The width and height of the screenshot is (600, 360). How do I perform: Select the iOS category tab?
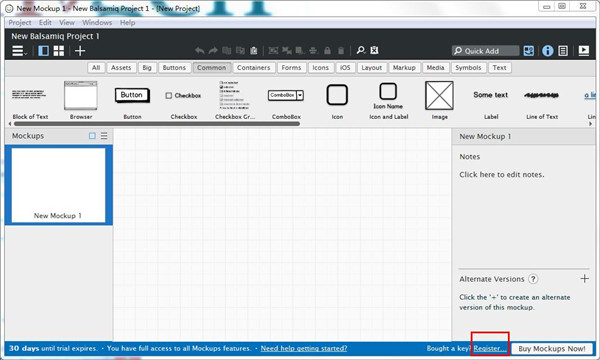click(345, 68)
